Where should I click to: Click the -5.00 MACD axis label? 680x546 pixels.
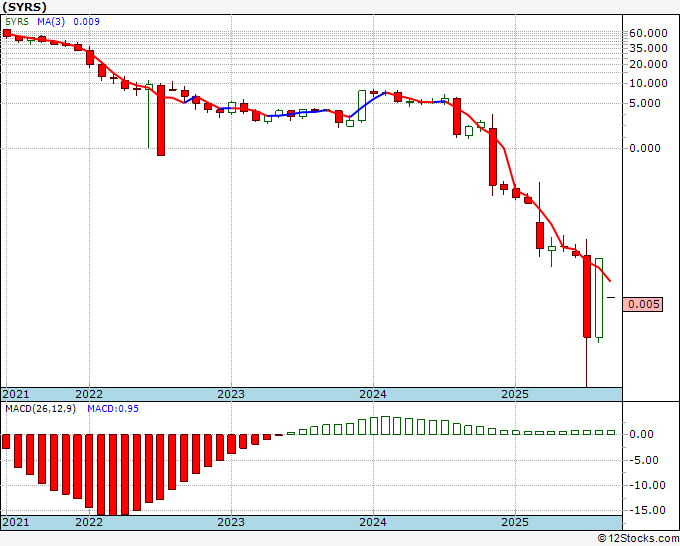pos(644,460)
